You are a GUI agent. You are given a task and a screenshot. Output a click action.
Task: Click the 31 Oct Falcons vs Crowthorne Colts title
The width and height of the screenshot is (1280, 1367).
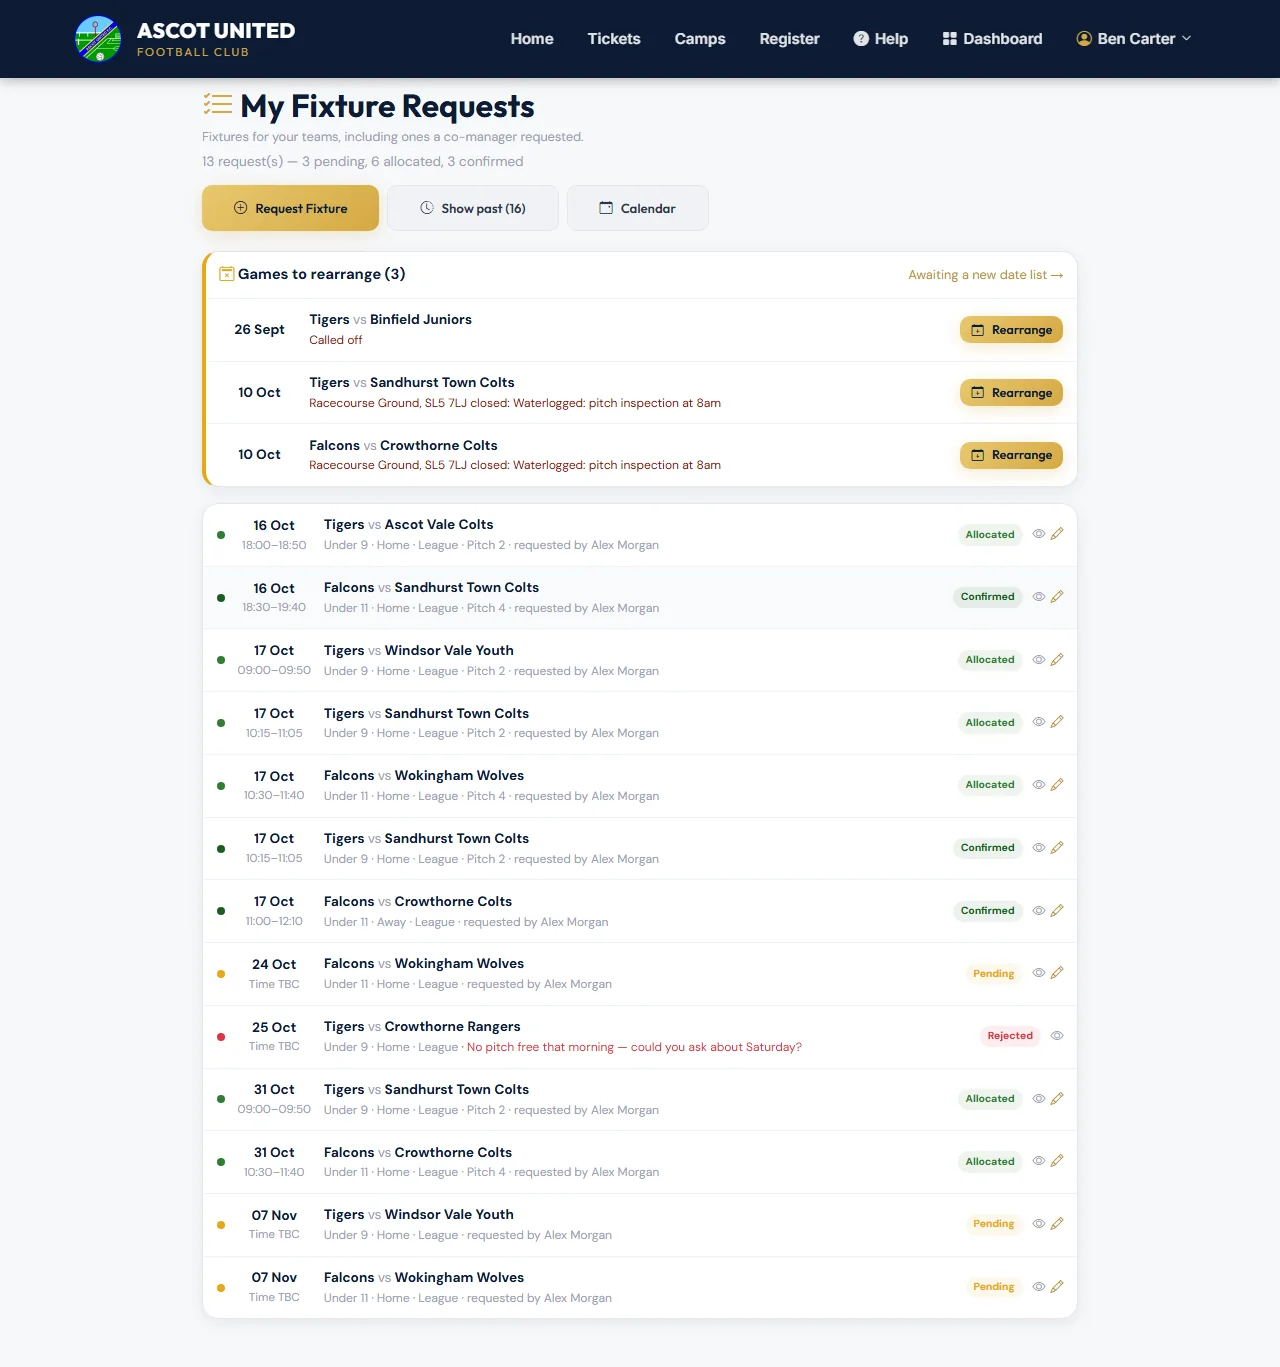coord(418,1152)
